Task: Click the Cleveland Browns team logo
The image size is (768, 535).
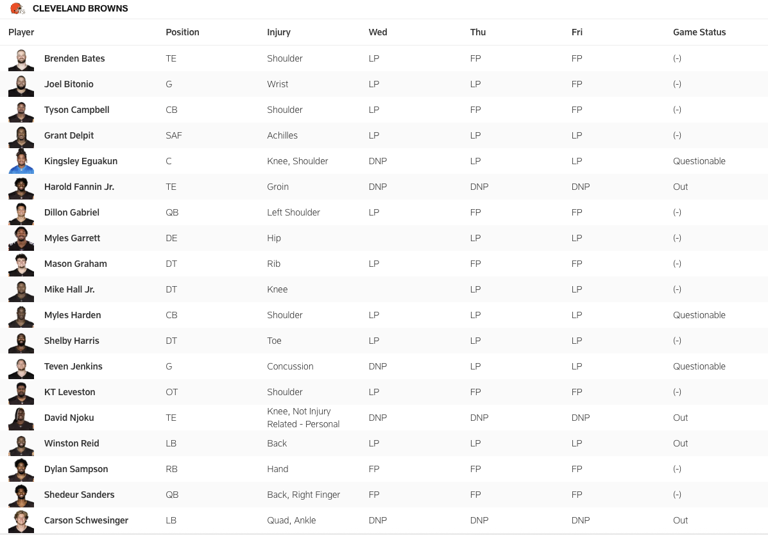Action: (17, 9)
